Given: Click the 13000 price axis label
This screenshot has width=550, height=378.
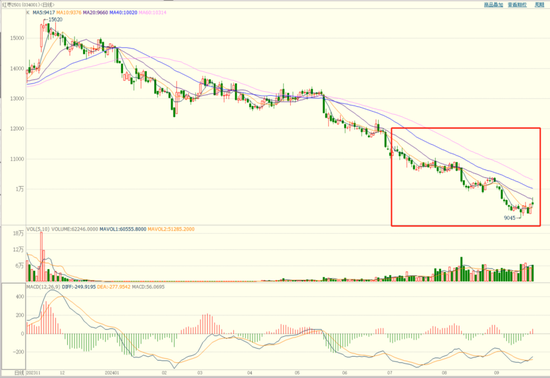Looking at the screenshot, I should coord(17,99).
